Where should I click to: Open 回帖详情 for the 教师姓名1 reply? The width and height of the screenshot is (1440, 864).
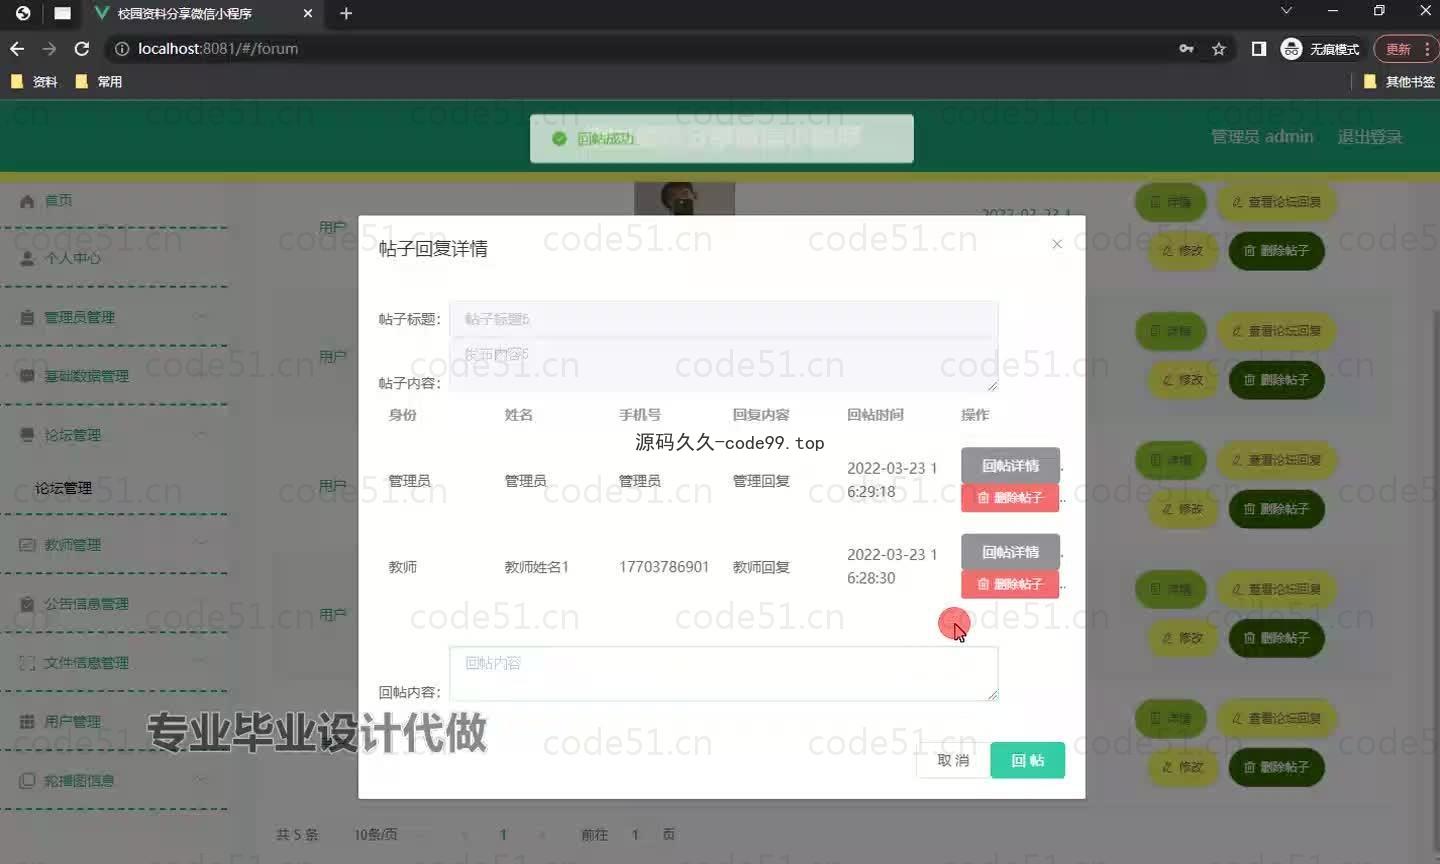1010,552
